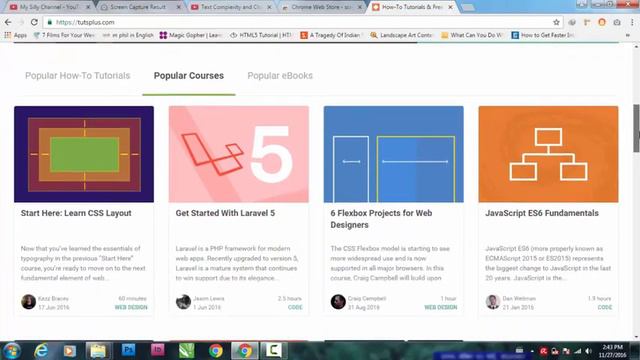Image resolution: width=640 pixels, height=360 pixels.
Task: Click the address bar URL field
Action: (x=302, y=22)
